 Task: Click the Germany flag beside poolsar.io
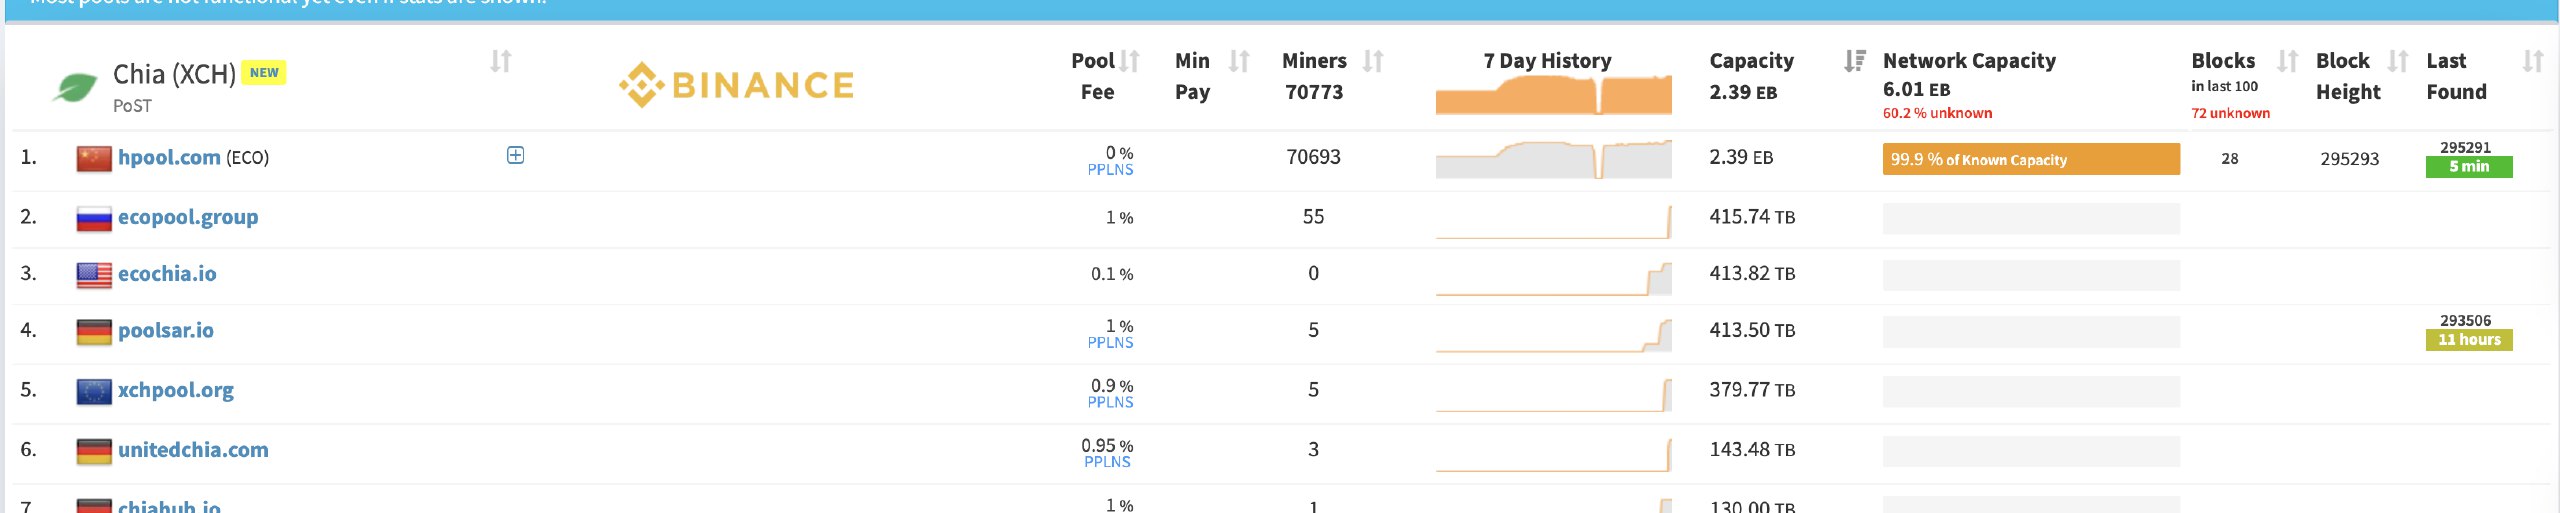94,332
